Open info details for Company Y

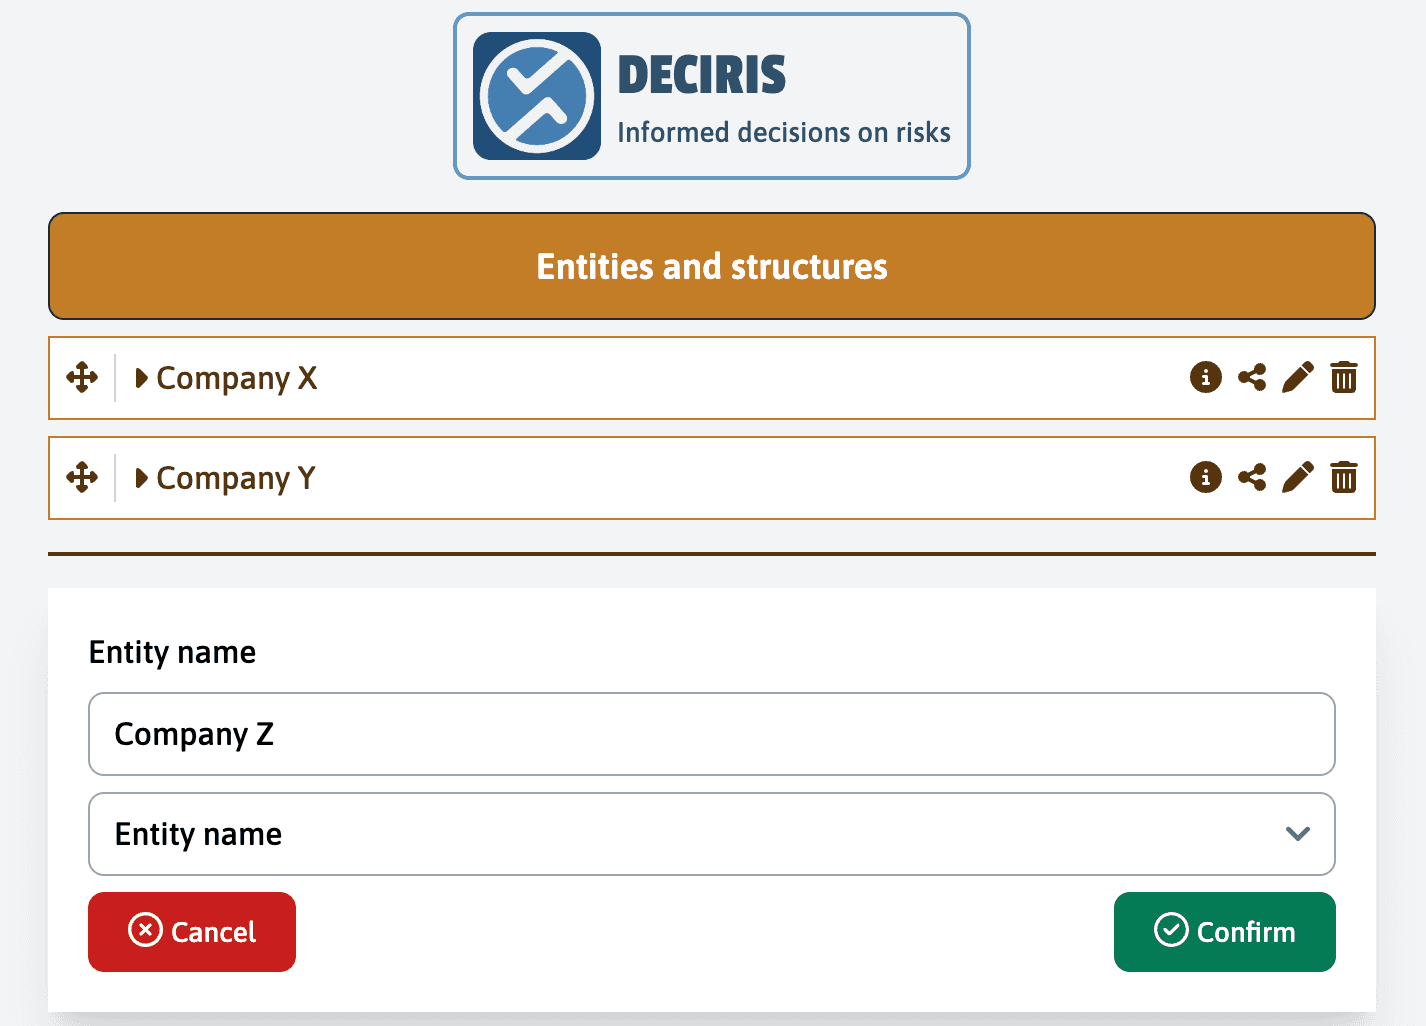click(1206, 478)
